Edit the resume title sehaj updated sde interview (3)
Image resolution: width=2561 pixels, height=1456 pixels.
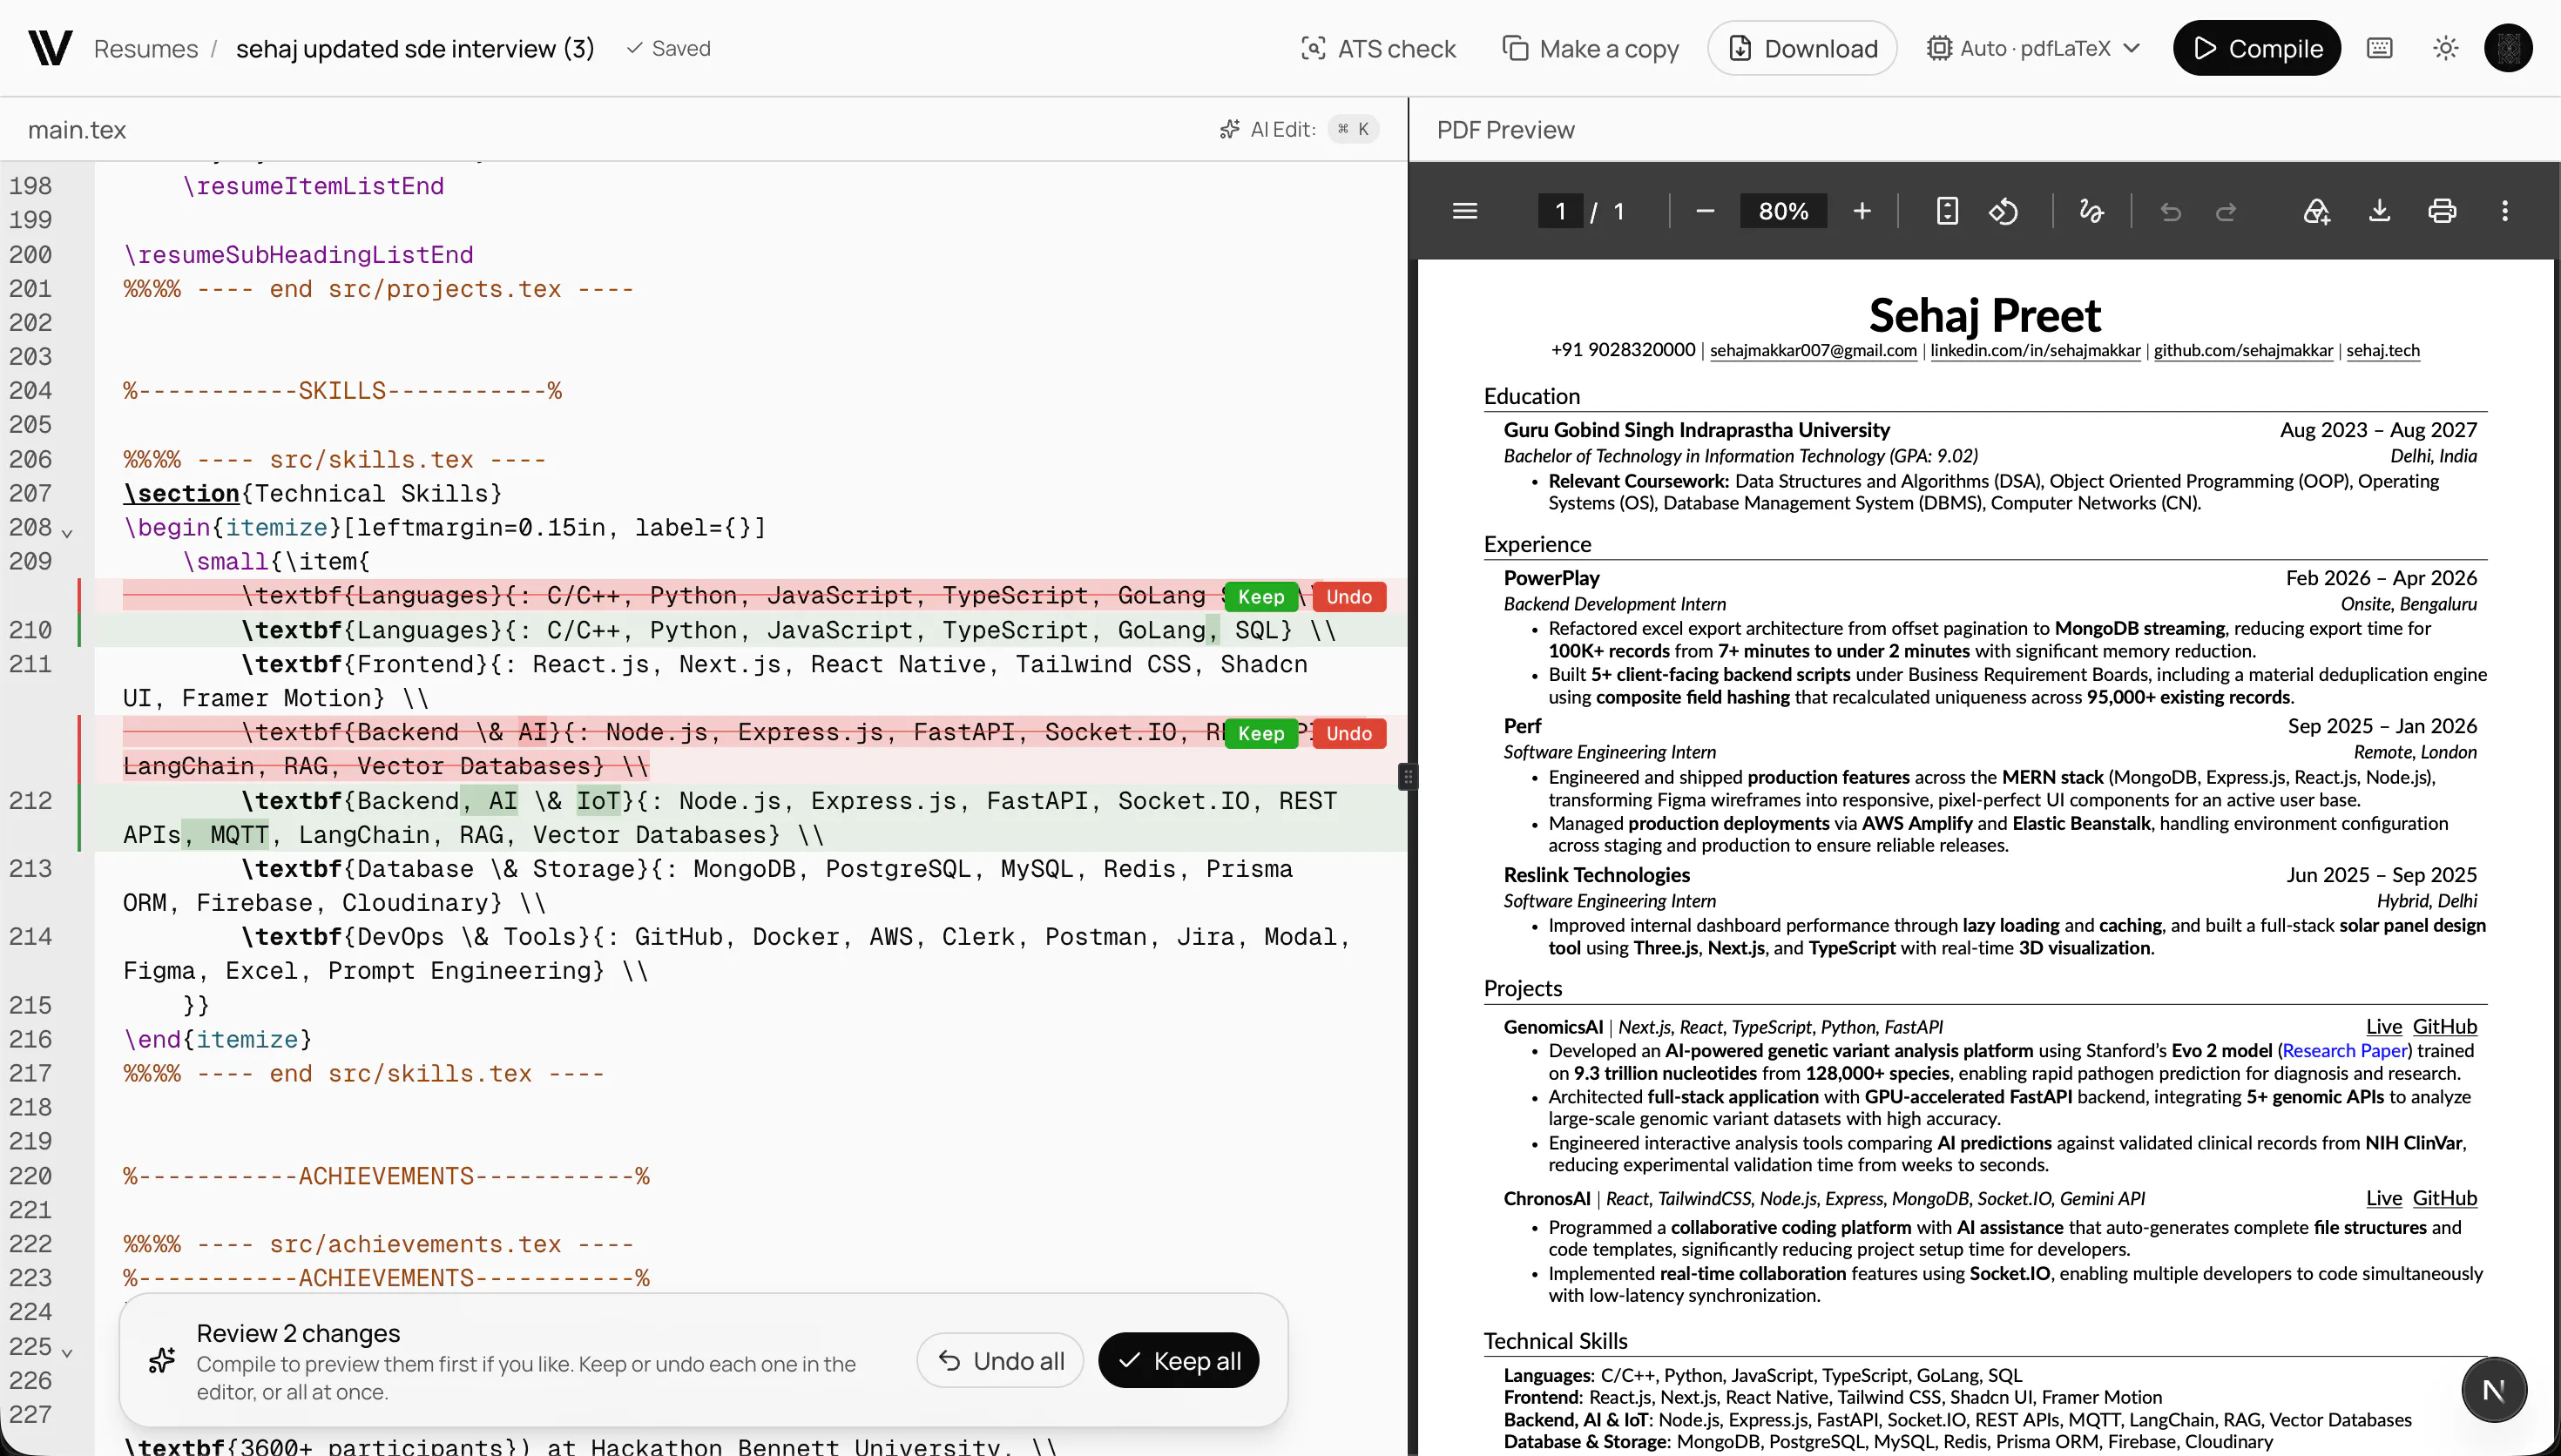tap(415, 48)
